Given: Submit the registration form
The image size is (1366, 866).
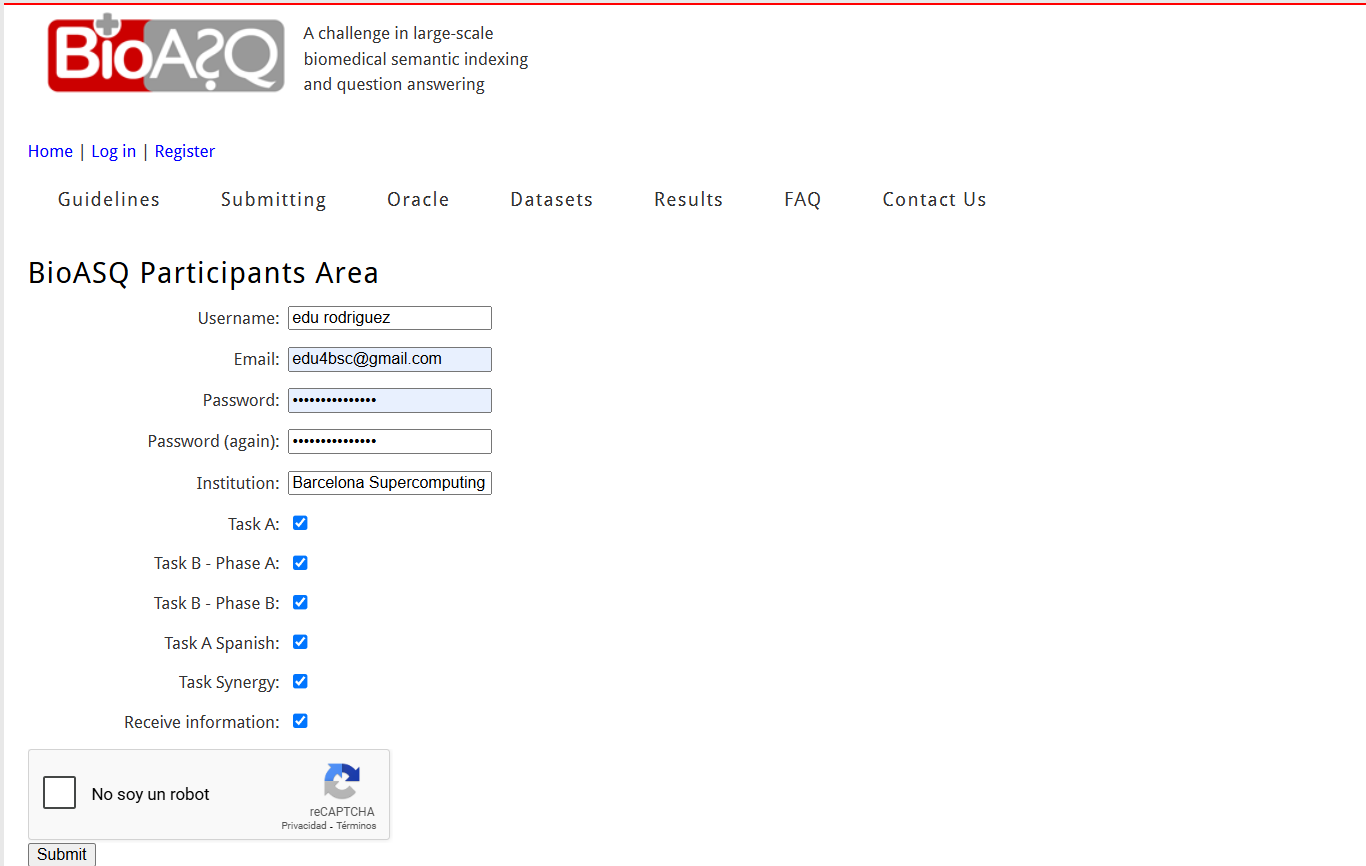Looking at the screenshot, I should [x=62, y=854].
